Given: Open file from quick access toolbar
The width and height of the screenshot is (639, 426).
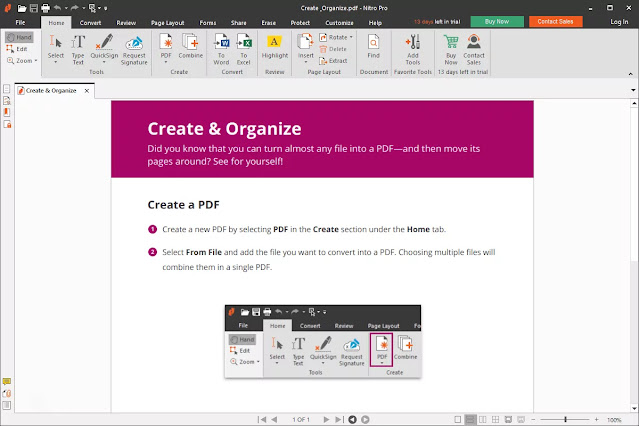Looking at the screenshot, I should pyautogui.click(x=22, y=8).
